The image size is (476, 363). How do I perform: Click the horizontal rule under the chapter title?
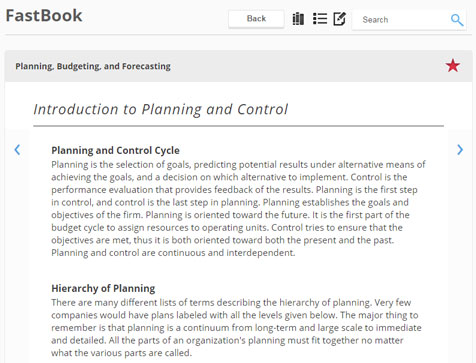click(x=238, y=126)
